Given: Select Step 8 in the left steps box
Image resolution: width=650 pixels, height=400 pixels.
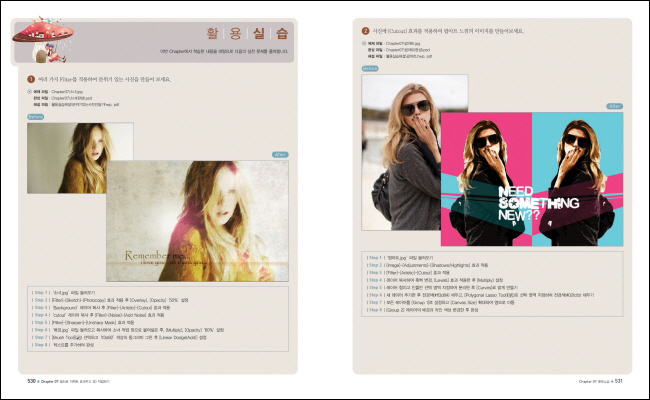Looking at the screenshot, I should tap(41, 344).
